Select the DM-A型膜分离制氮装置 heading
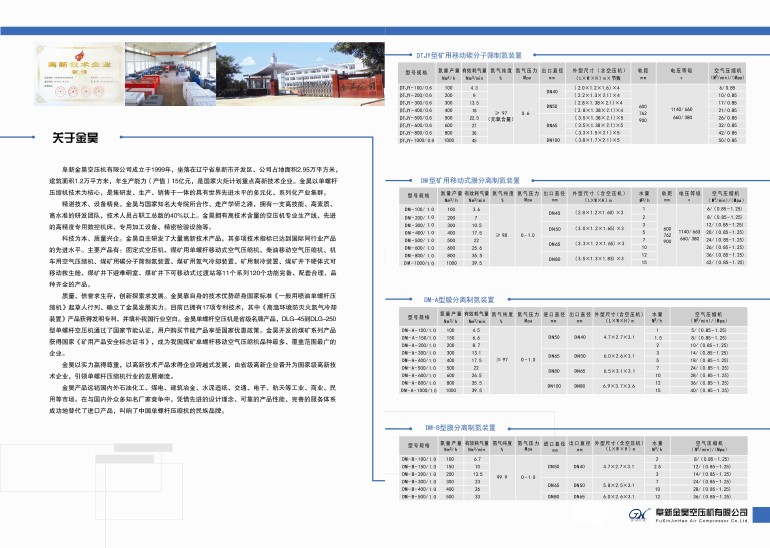Screen dimensions: 770x548 point(459,300)
